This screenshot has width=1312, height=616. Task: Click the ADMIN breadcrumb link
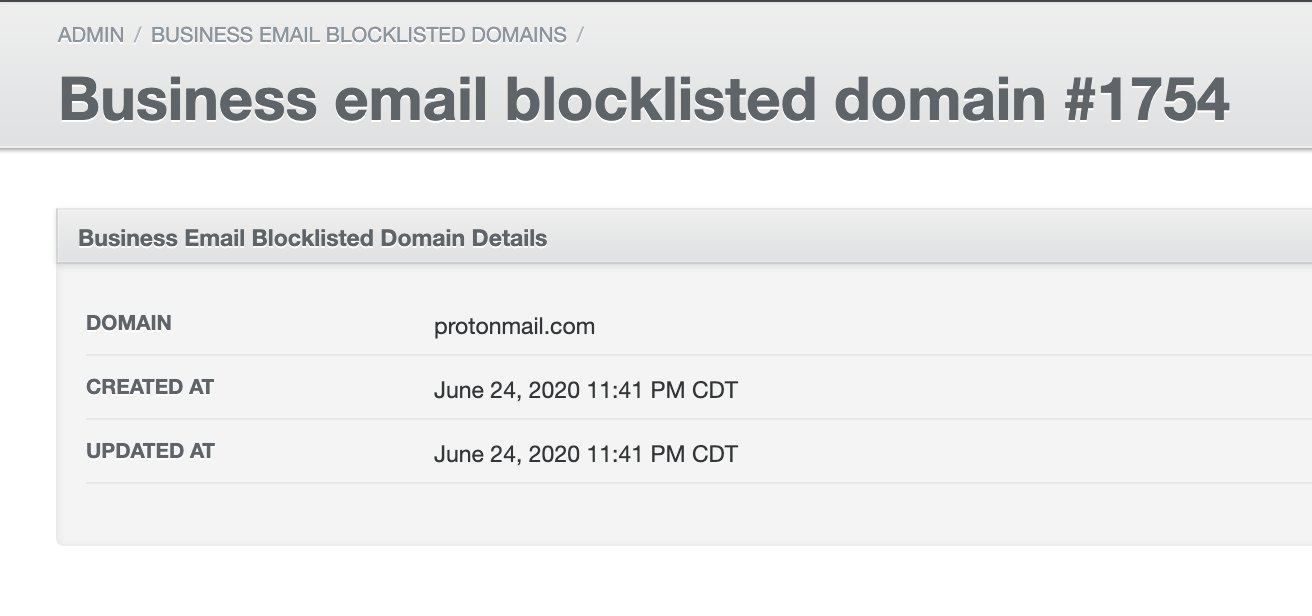[x=91, y=35]
